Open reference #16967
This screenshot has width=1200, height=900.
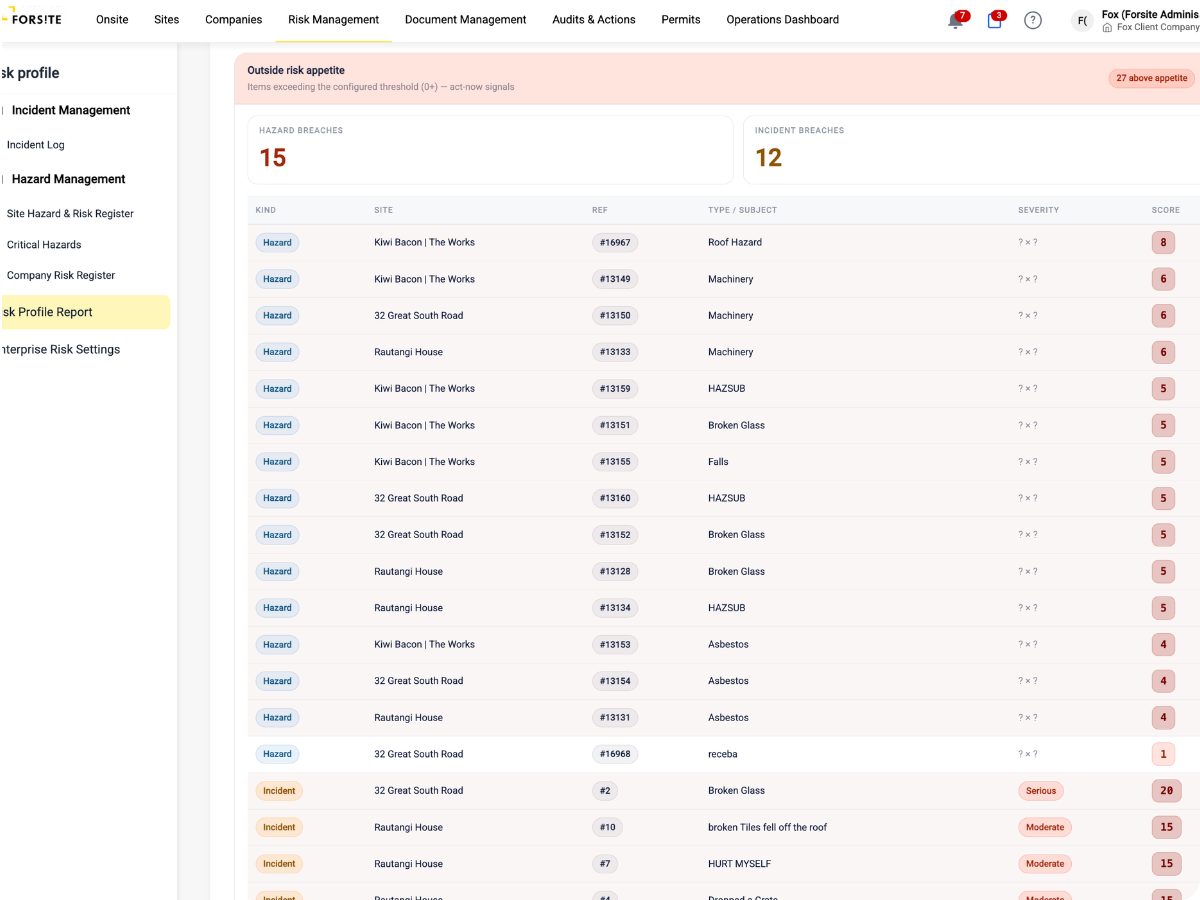[615, 242]
